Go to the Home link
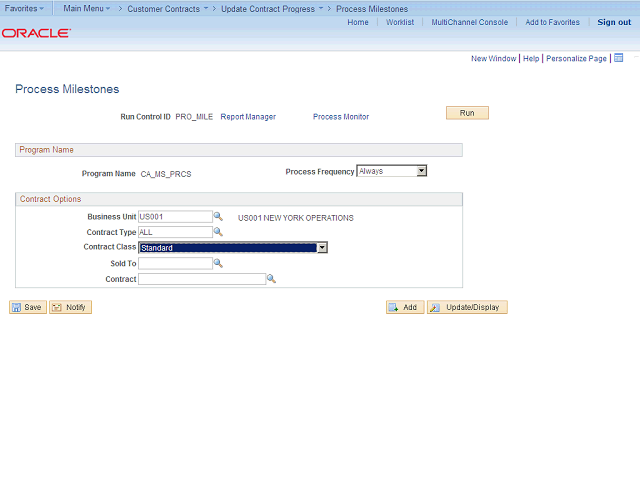The image size is (640, 480). (x=358, y=22)
